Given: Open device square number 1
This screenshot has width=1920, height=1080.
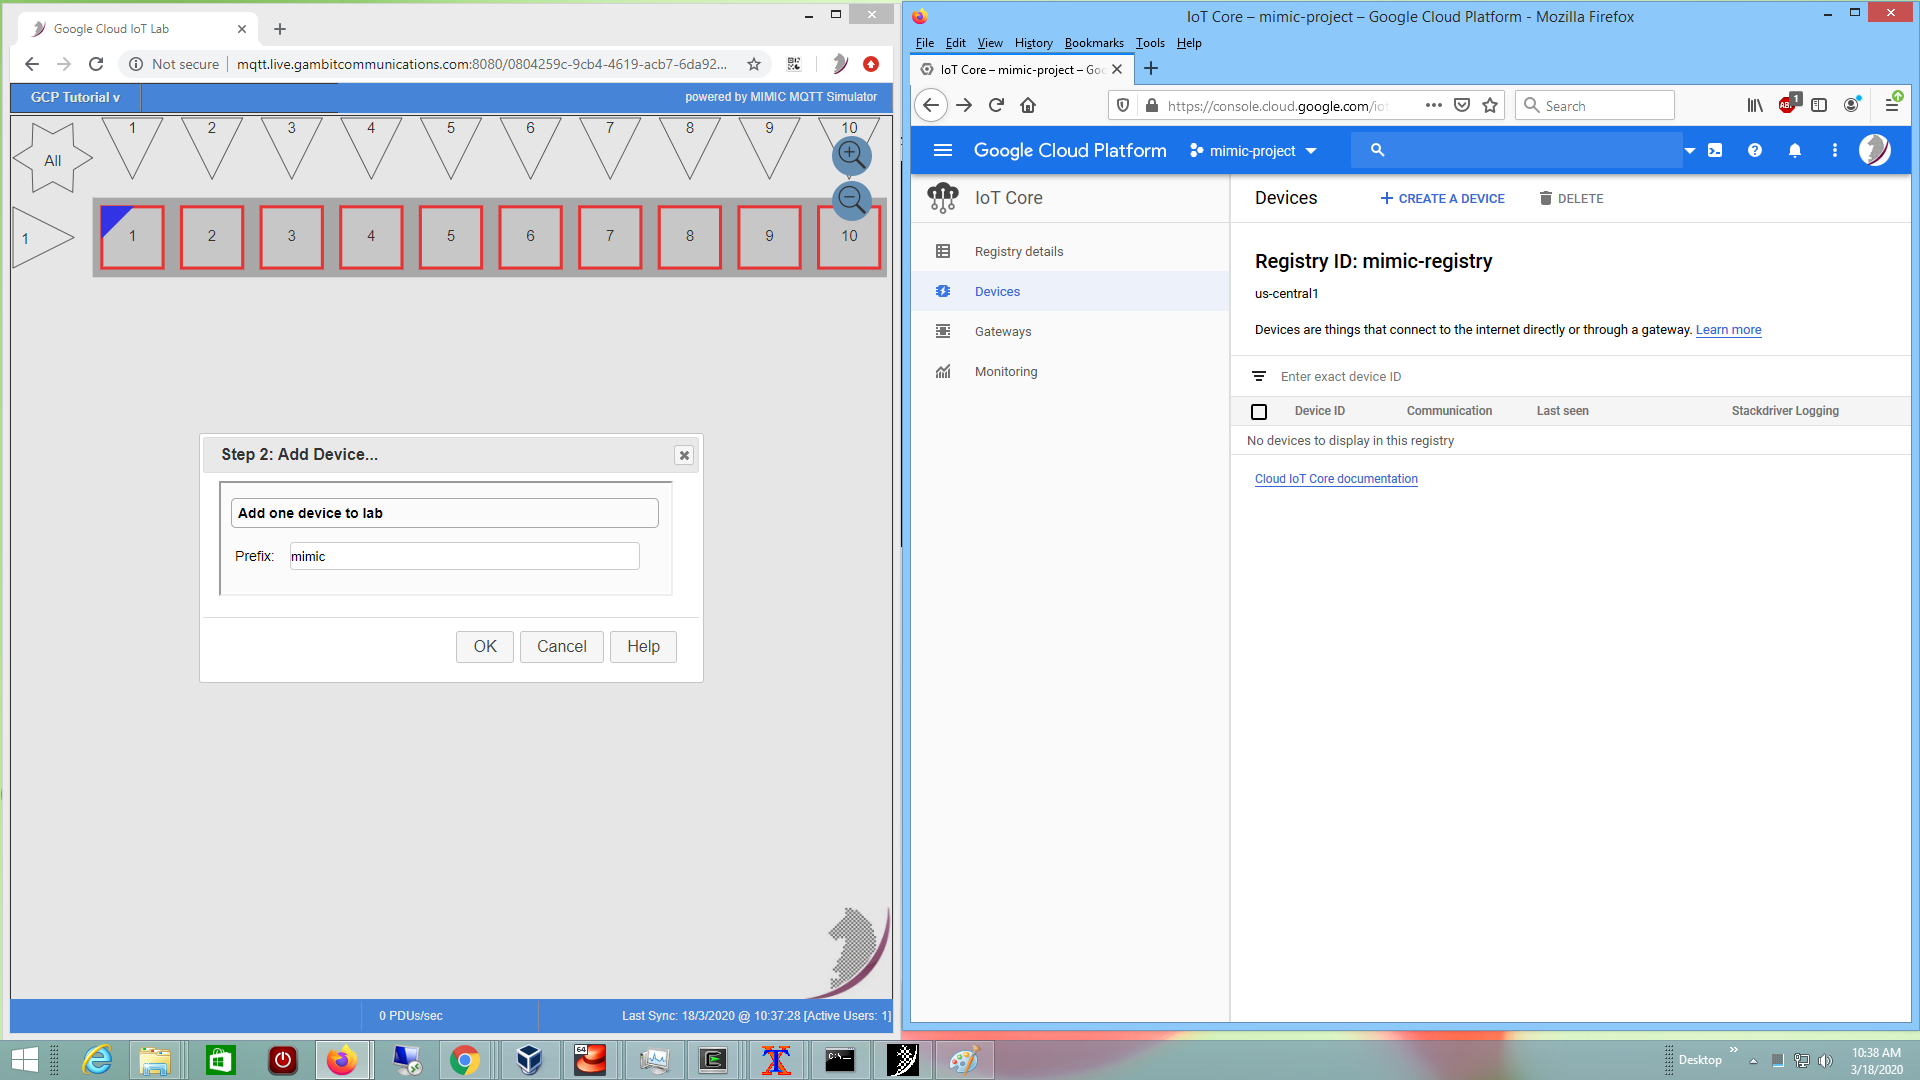Looking at the screenshot, I should coord(132,237).
